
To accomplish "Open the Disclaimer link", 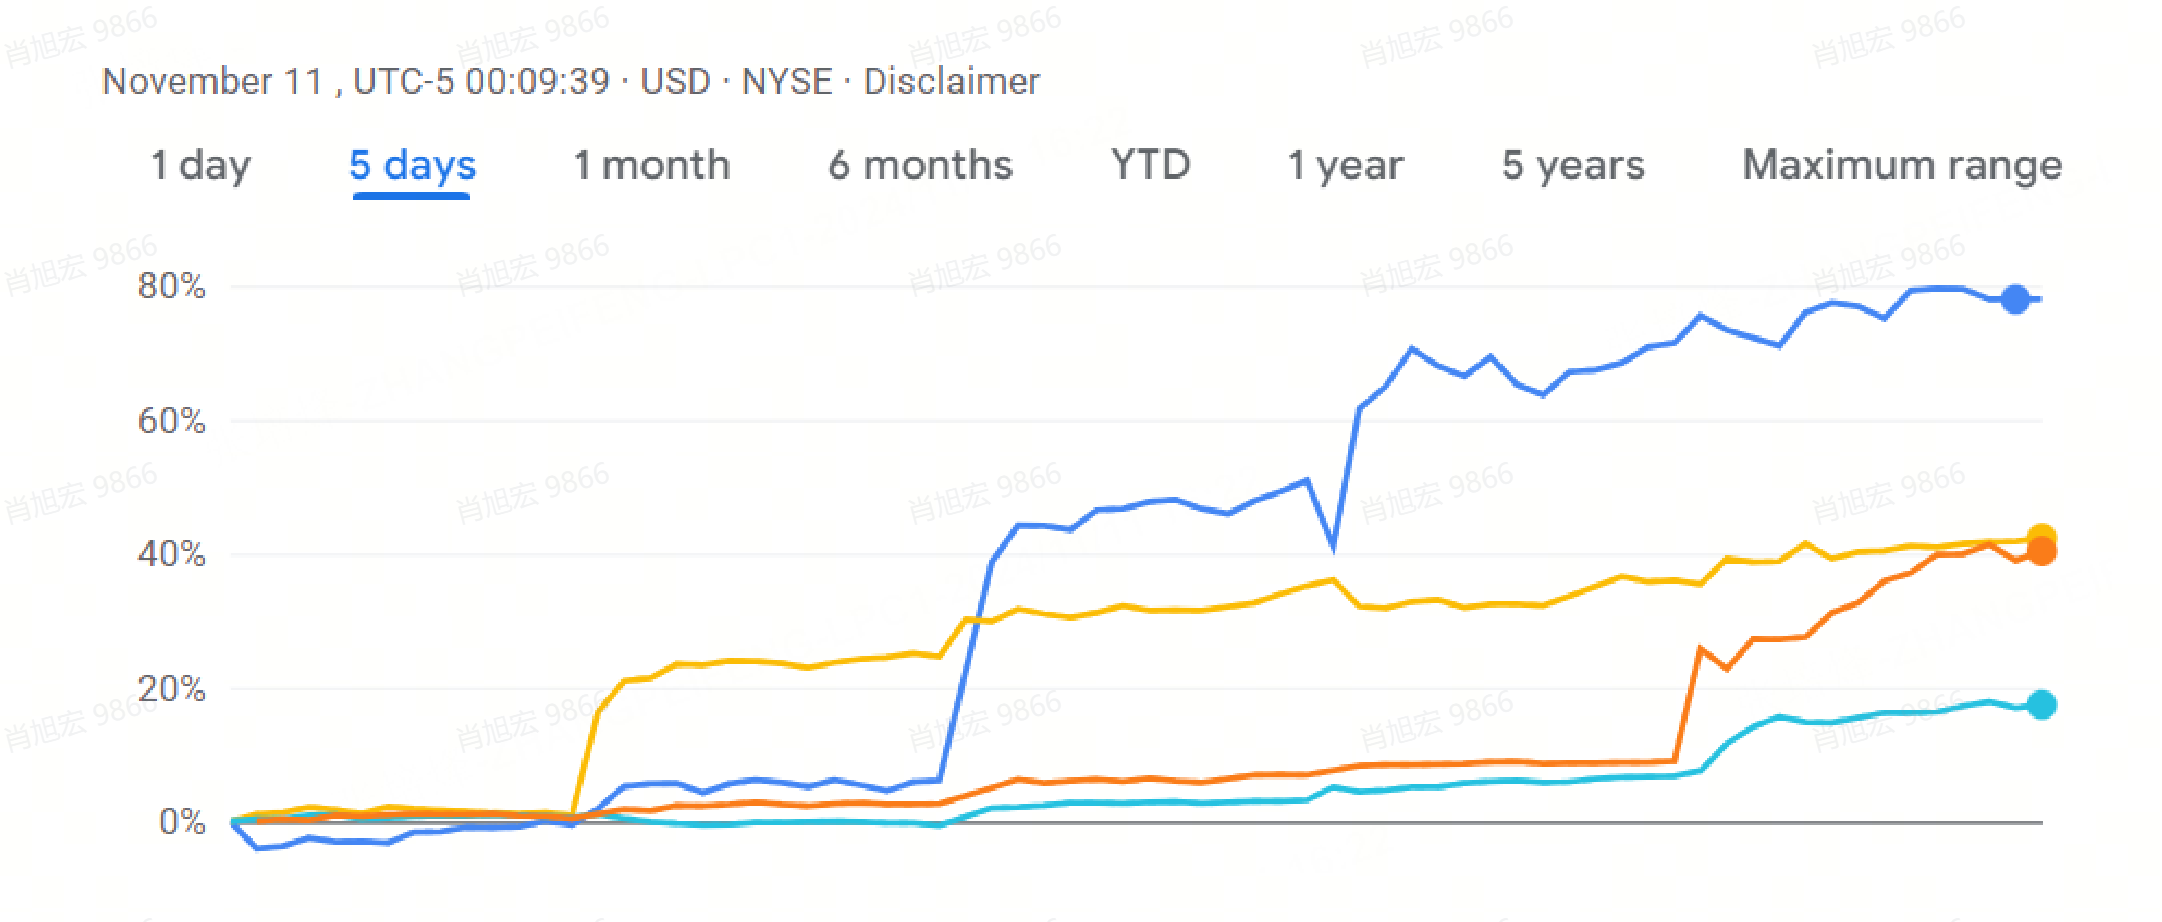I will point(951,81).
